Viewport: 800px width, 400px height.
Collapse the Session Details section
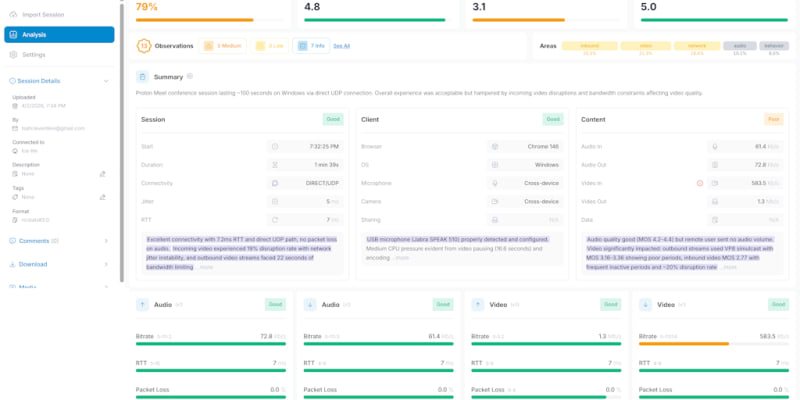(x=106, y=81)
